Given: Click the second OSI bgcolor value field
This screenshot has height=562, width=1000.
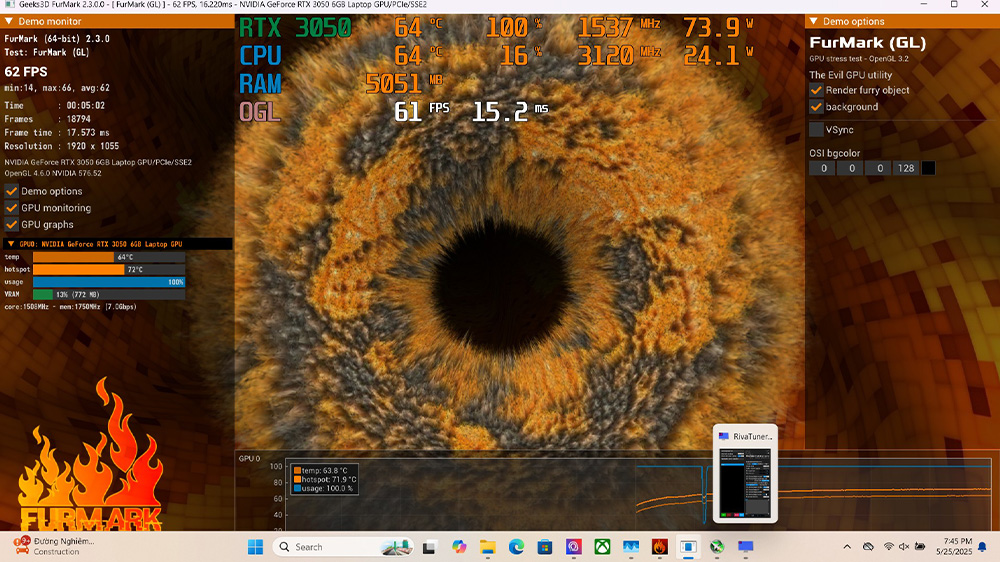Looking at the screenshot, I should (851, 168).
